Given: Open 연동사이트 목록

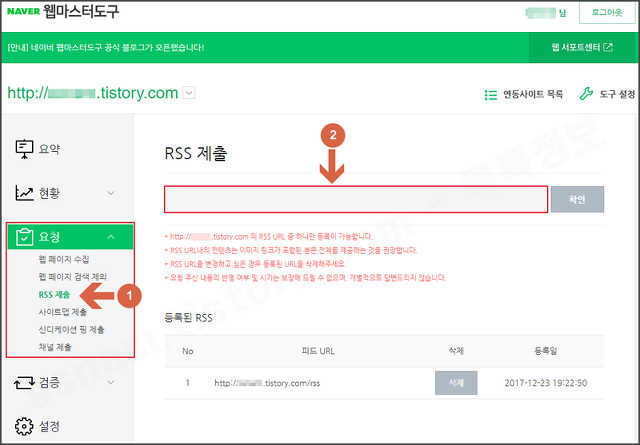Looking at the screenshot, I should (533, 94).
